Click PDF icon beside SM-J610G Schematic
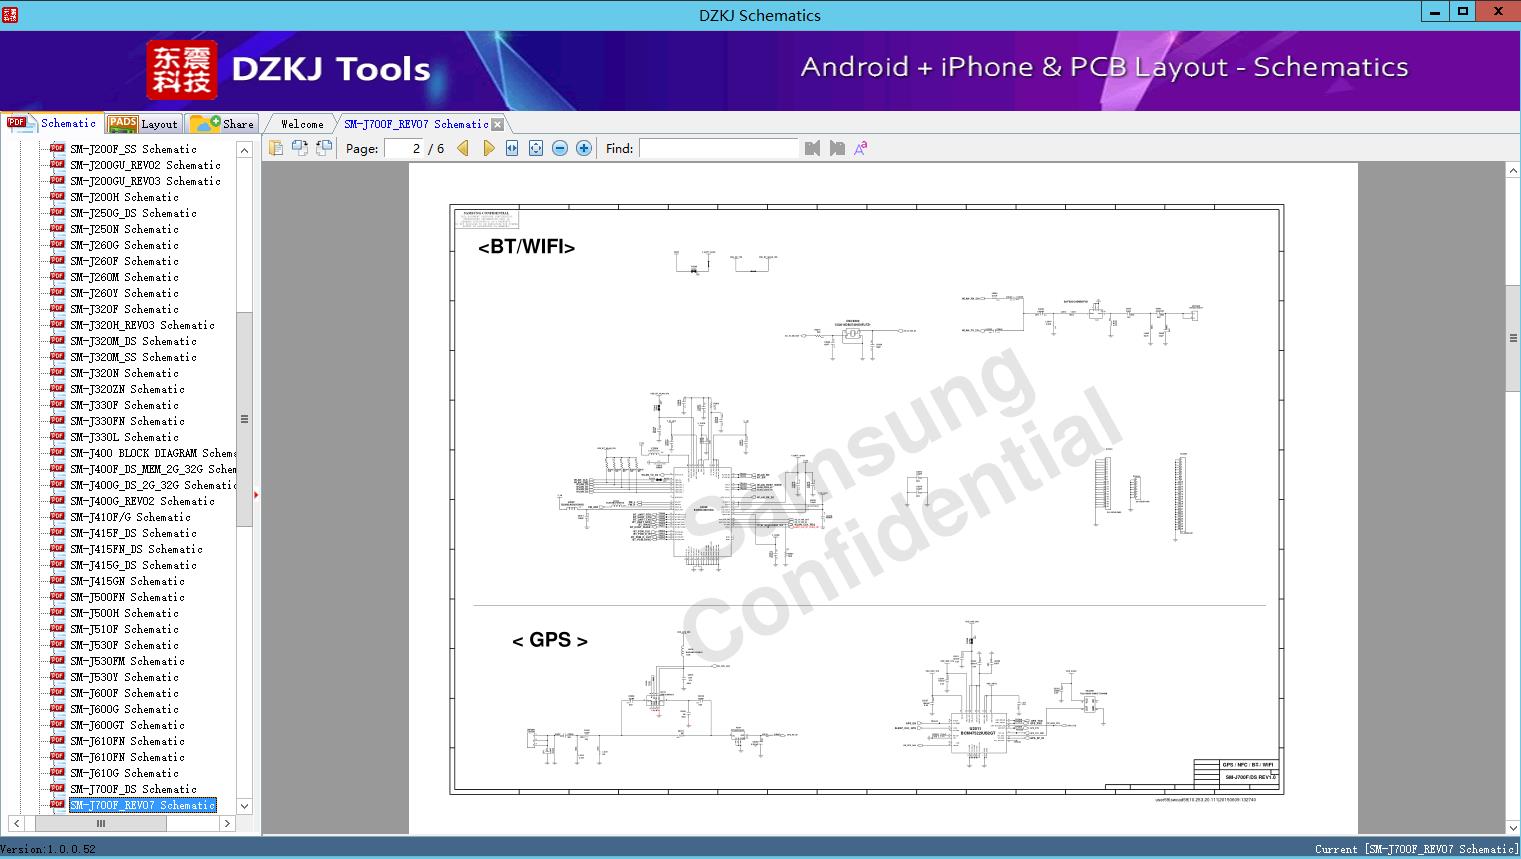 [x=57, y=773]
